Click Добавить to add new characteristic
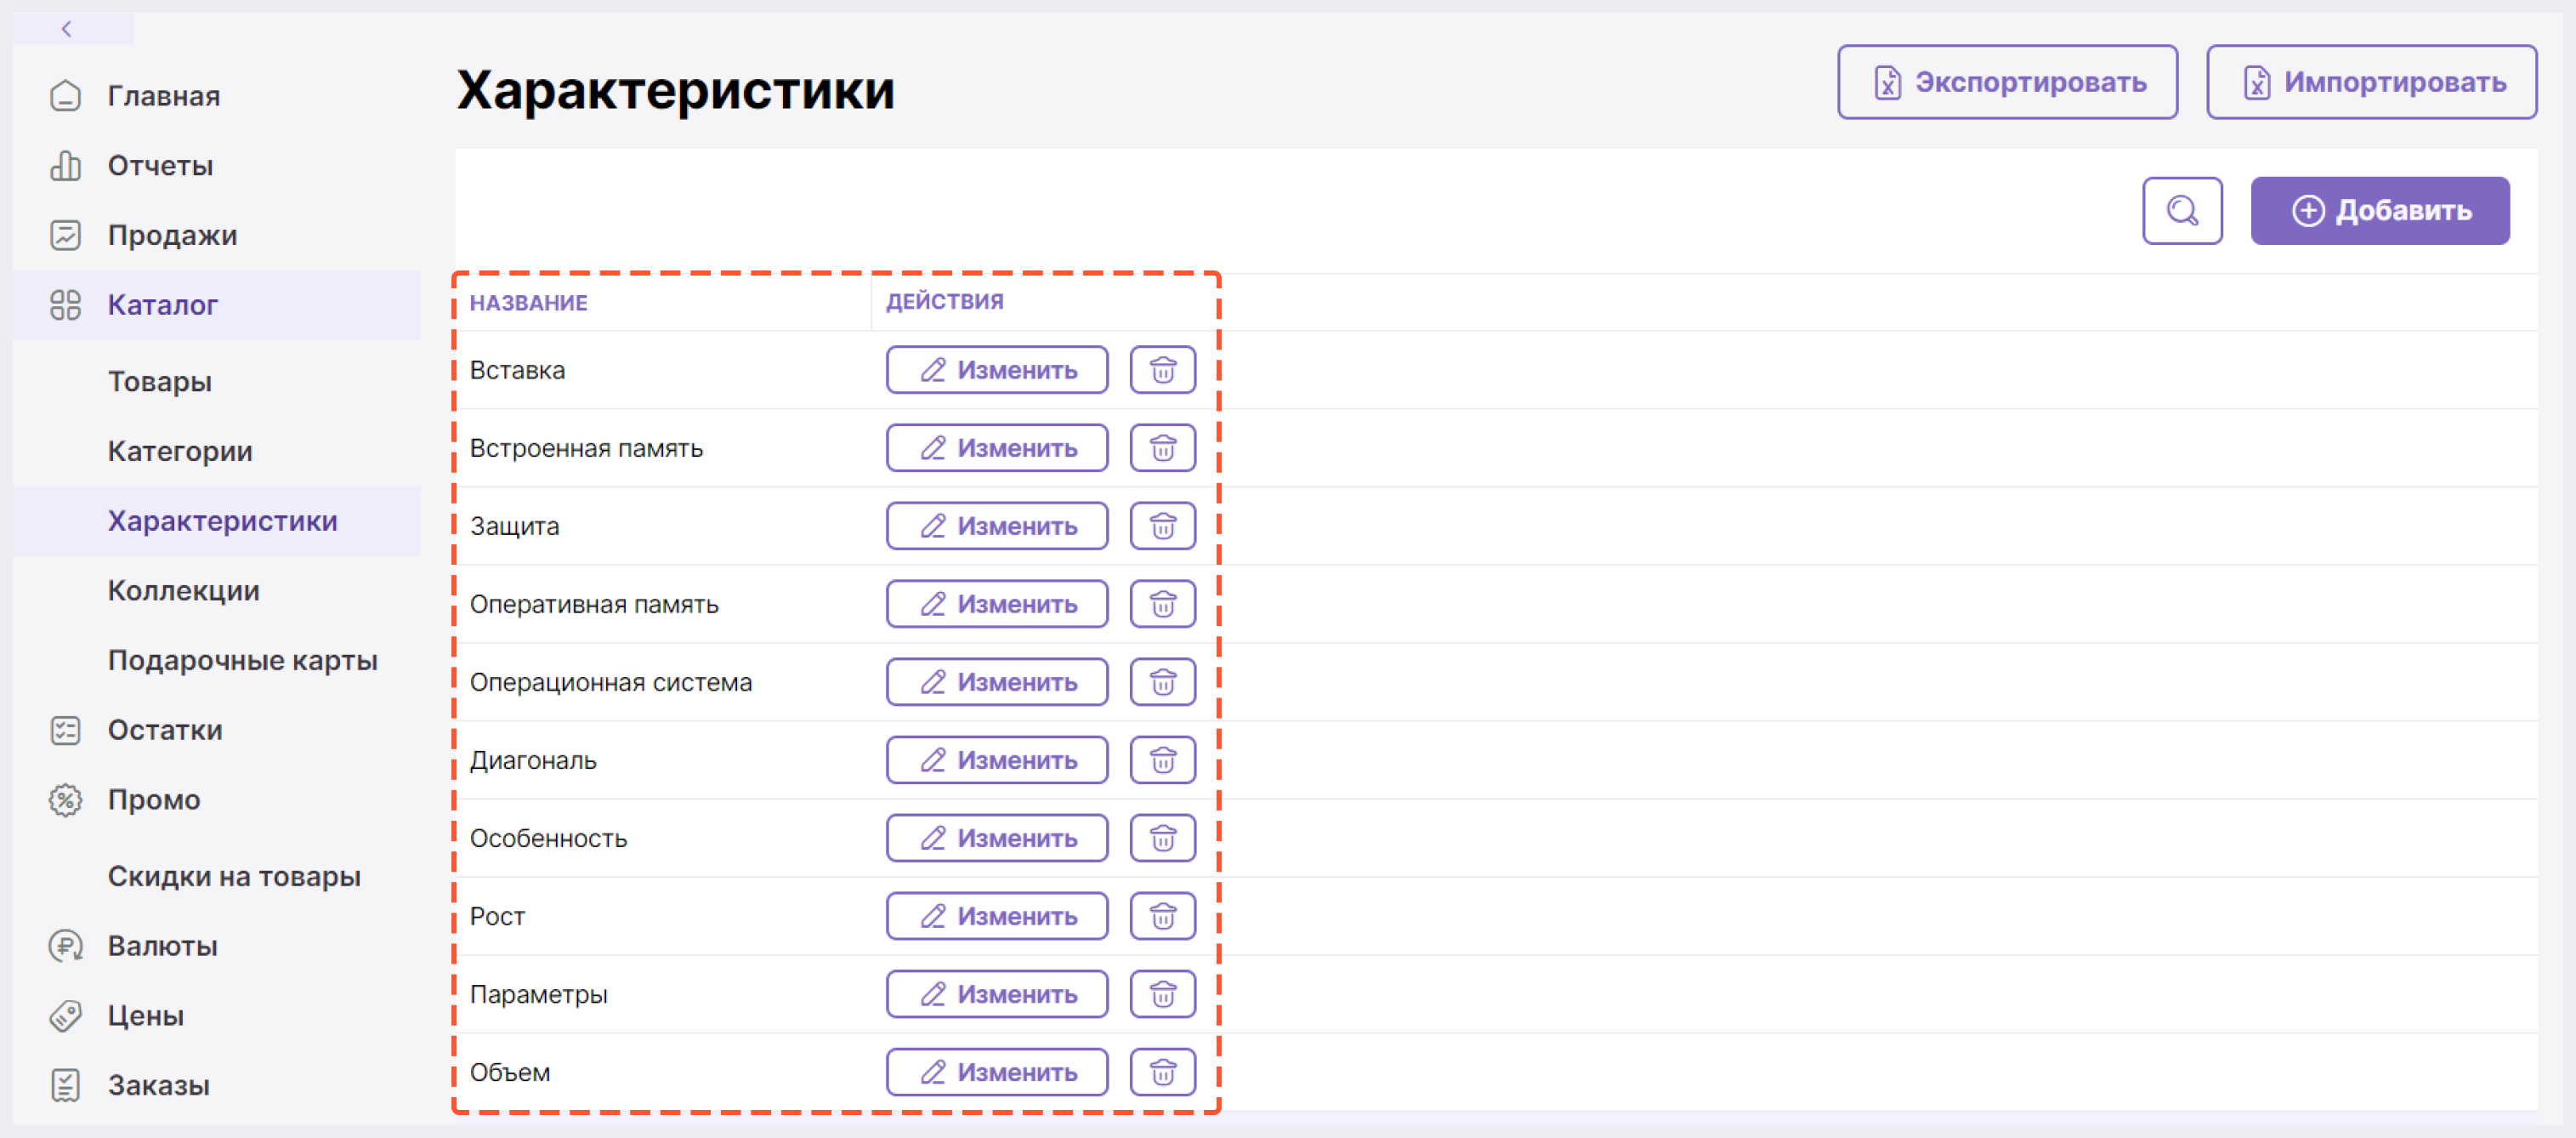This screenshot has width=2576, height=1138. click(2387, 209)
